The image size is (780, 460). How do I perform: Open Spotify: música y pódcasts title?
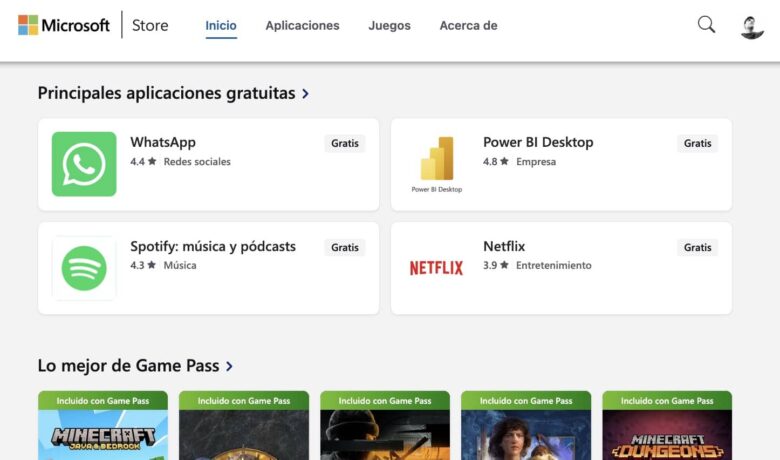pos(213,246)
